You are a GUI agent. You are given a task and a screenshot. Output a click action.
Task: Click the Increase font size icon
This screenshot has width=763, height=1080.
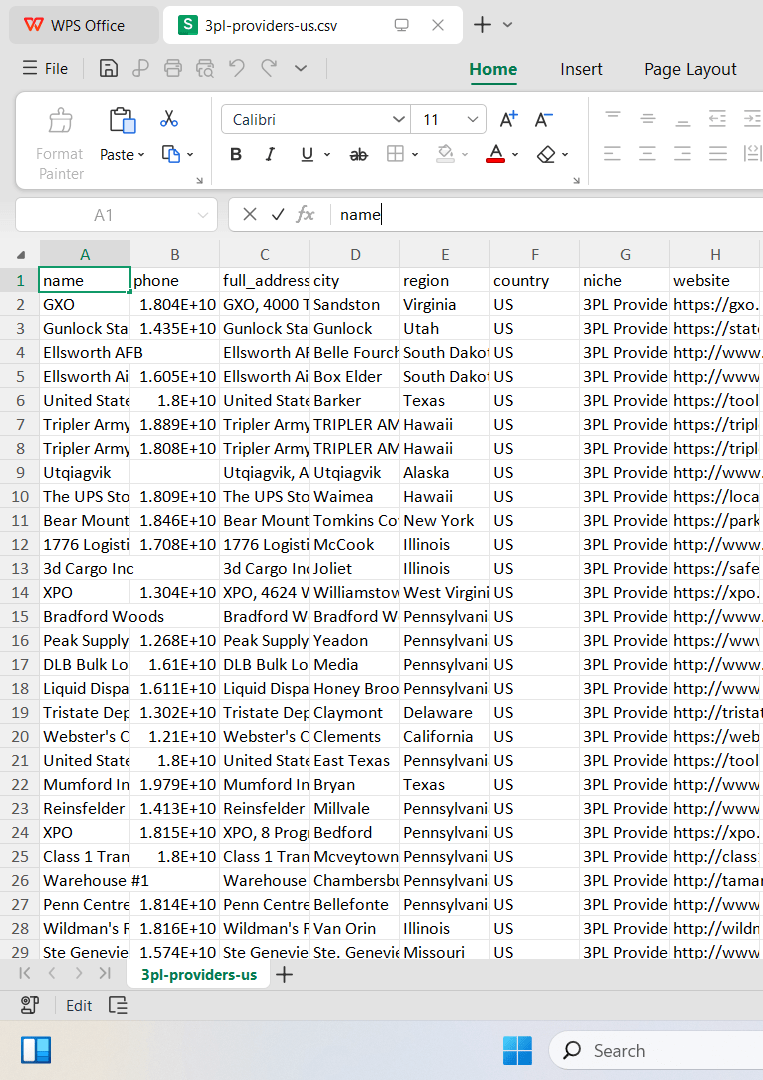(508, 120)
